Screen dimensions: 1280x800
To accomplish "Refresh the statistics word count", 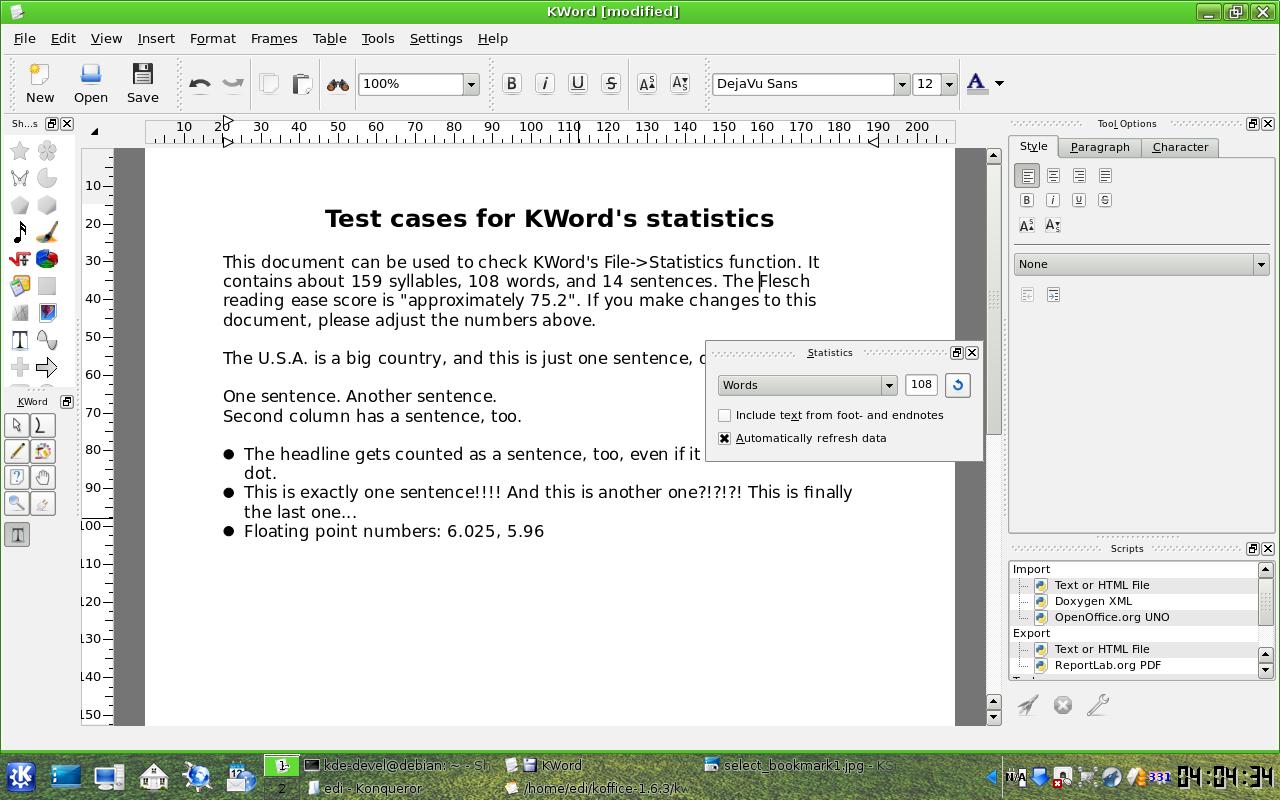I will 957,385.
